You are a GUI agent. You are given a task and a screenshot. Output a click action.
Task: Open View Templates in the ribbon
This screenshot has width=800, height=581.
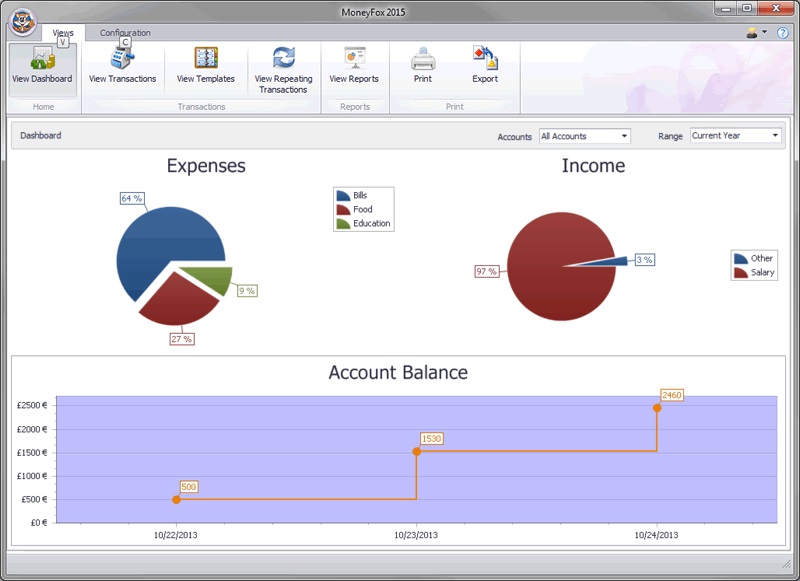tap(206, 65)
